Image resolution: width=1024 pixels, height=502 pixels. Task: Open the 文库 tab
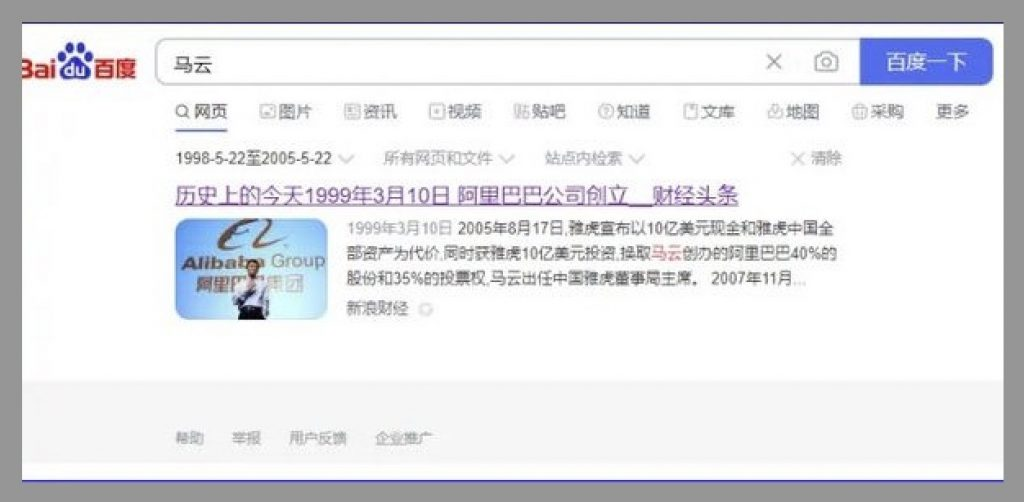(x=709, y=112)
